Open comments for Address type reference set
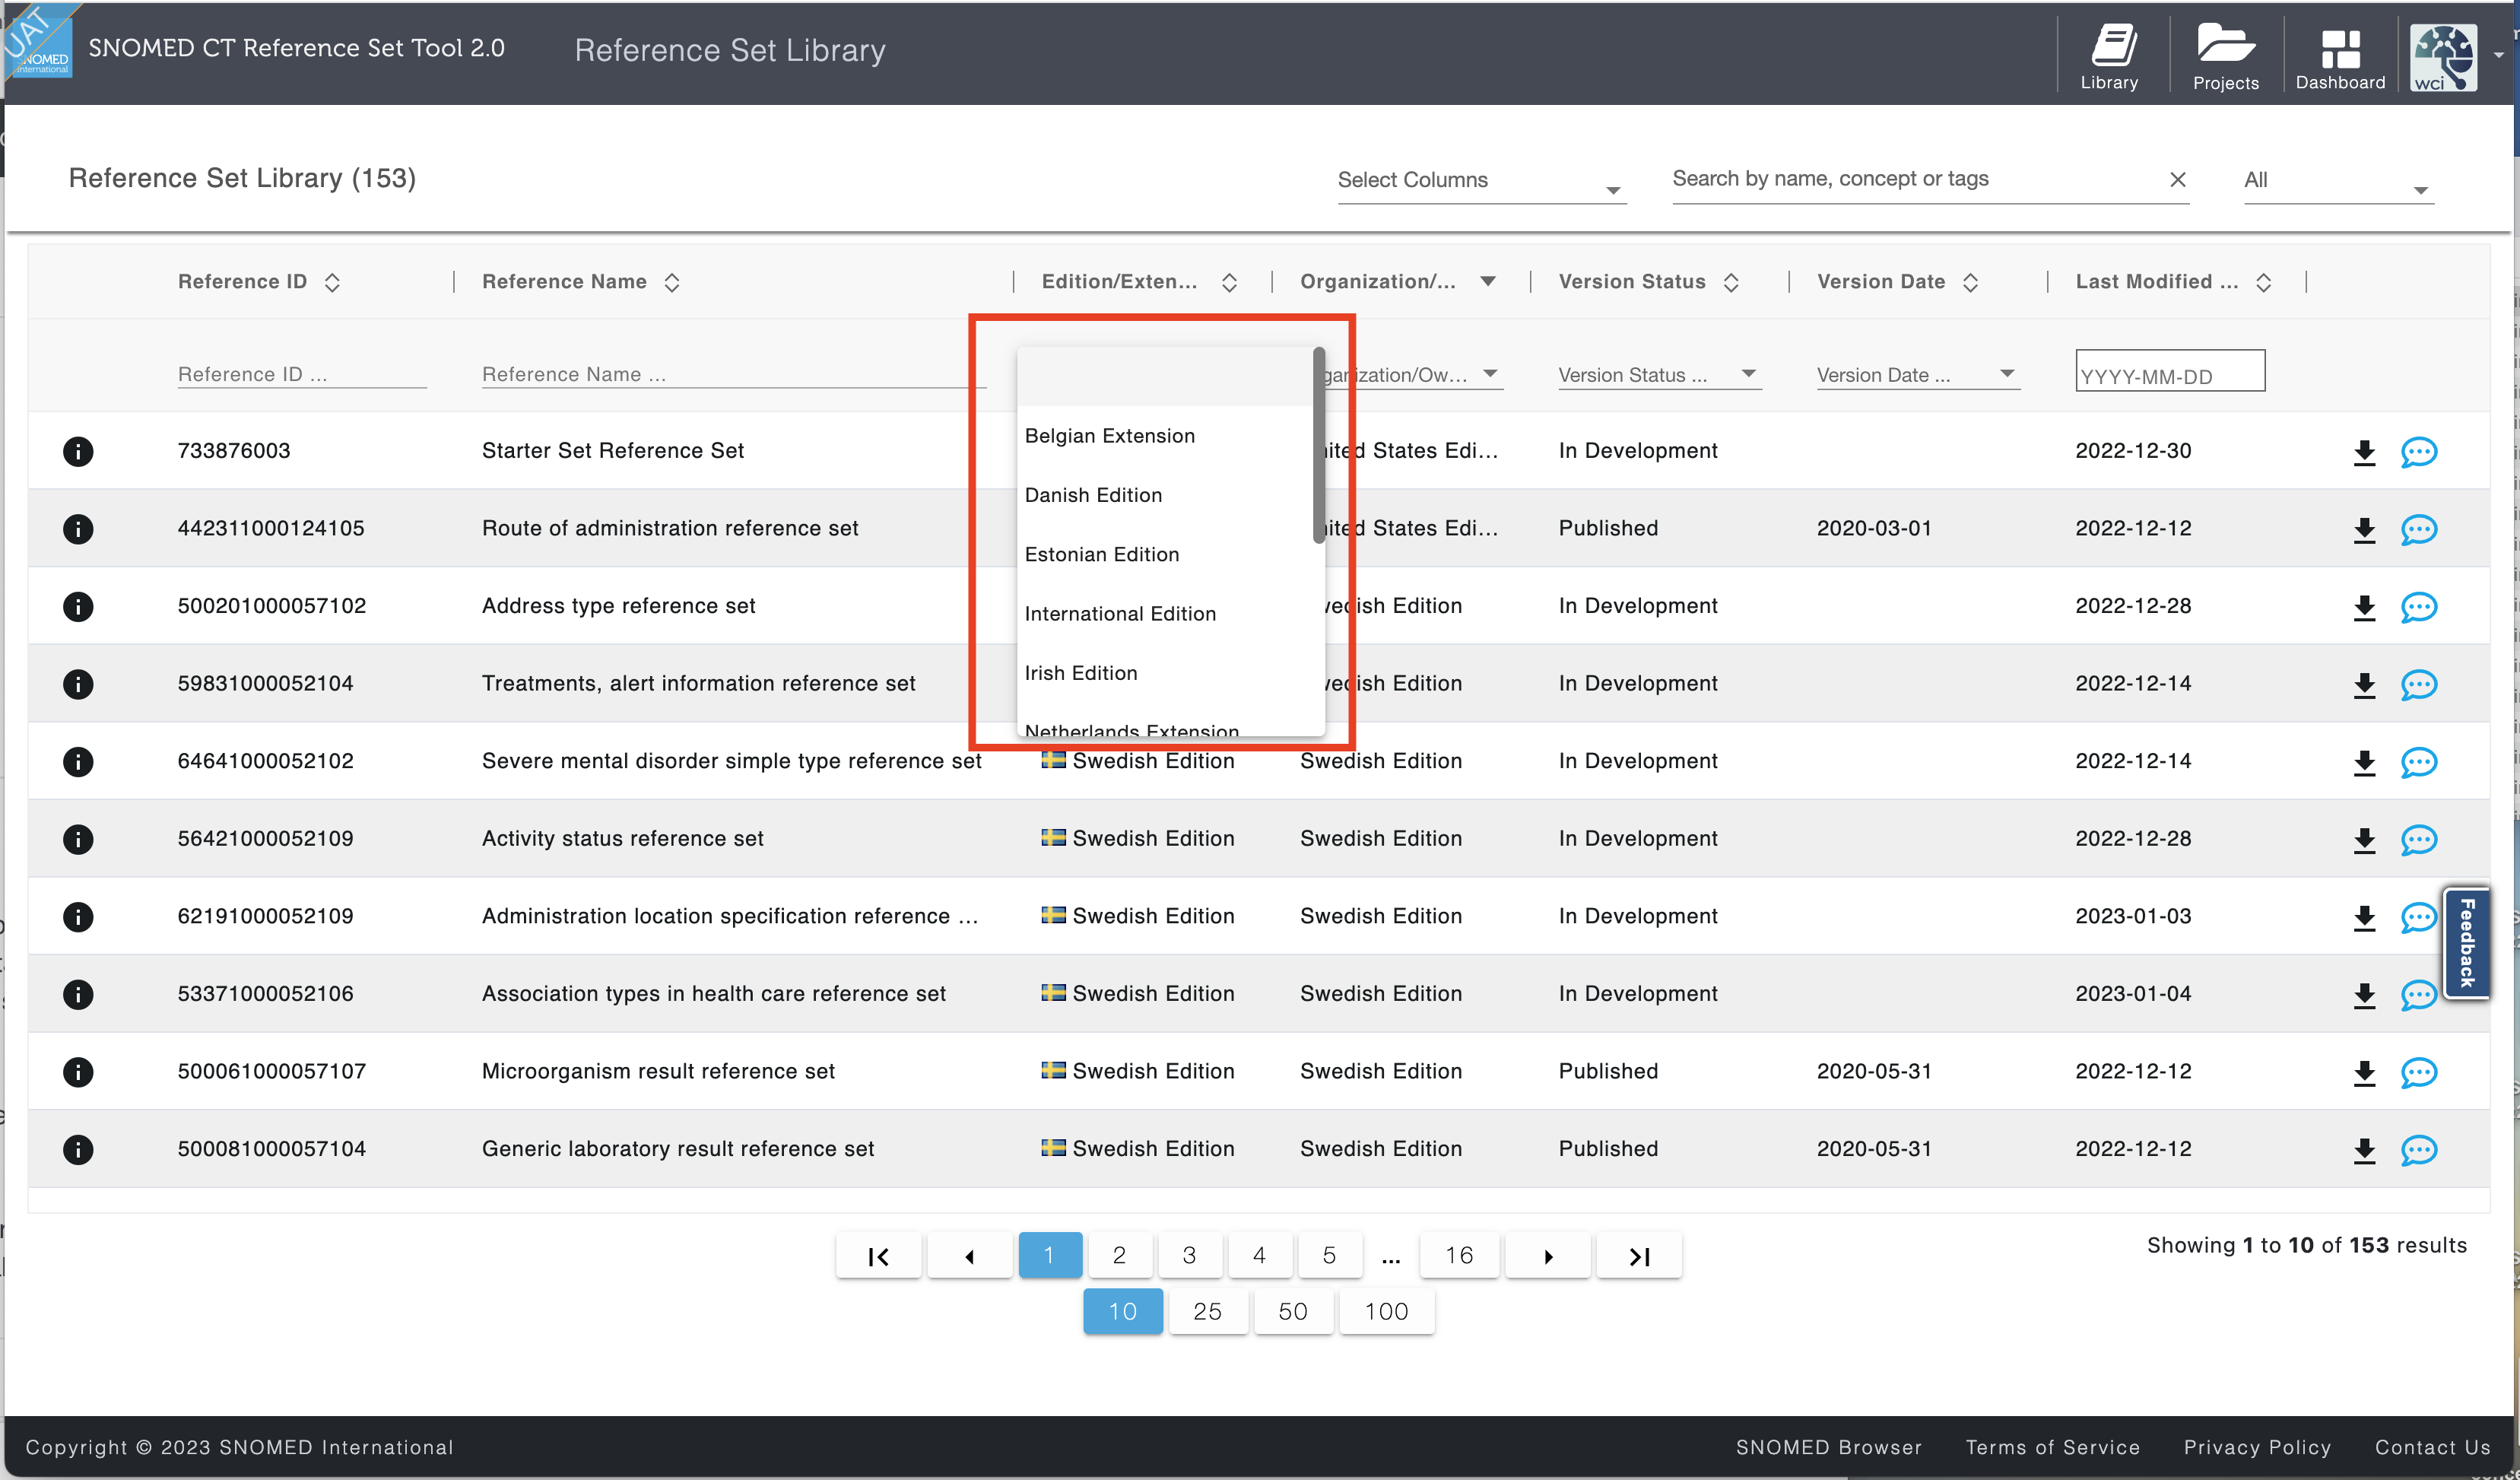The height and width of the screenshot is (1480, 2520). (x=2418, y=607)
